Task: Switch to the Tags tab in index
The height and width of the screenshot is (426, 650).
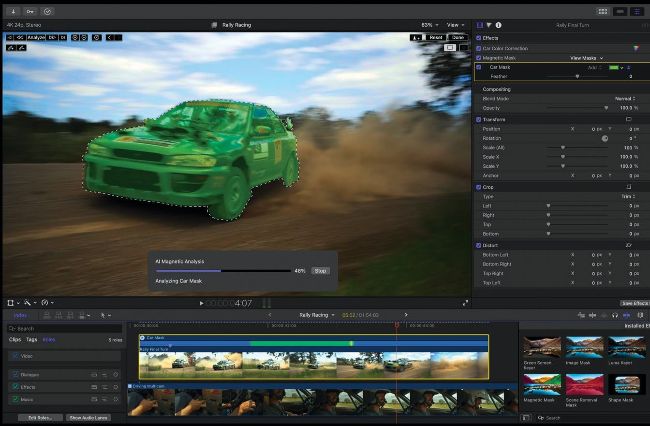Action: pos(32,339)
